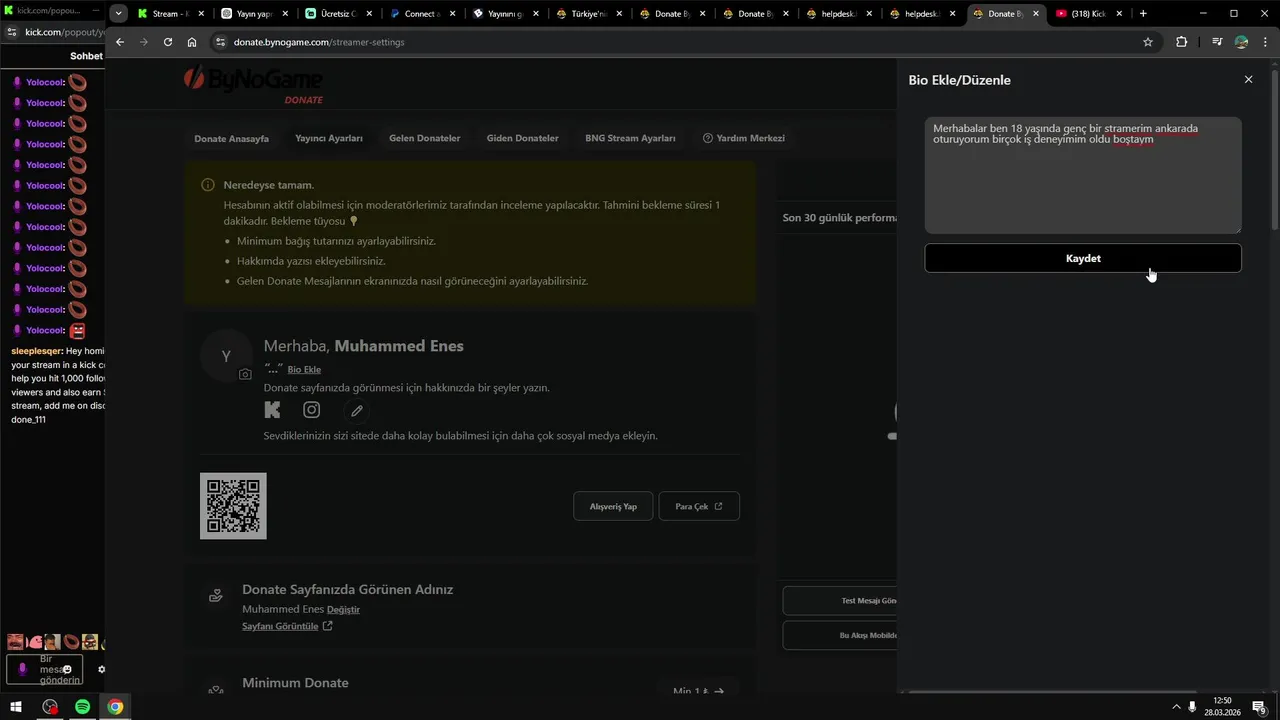The width and height of the screenshot is (1280, 720).
Task: Click the page scrollbar on the right
Action: [1274, 150]
